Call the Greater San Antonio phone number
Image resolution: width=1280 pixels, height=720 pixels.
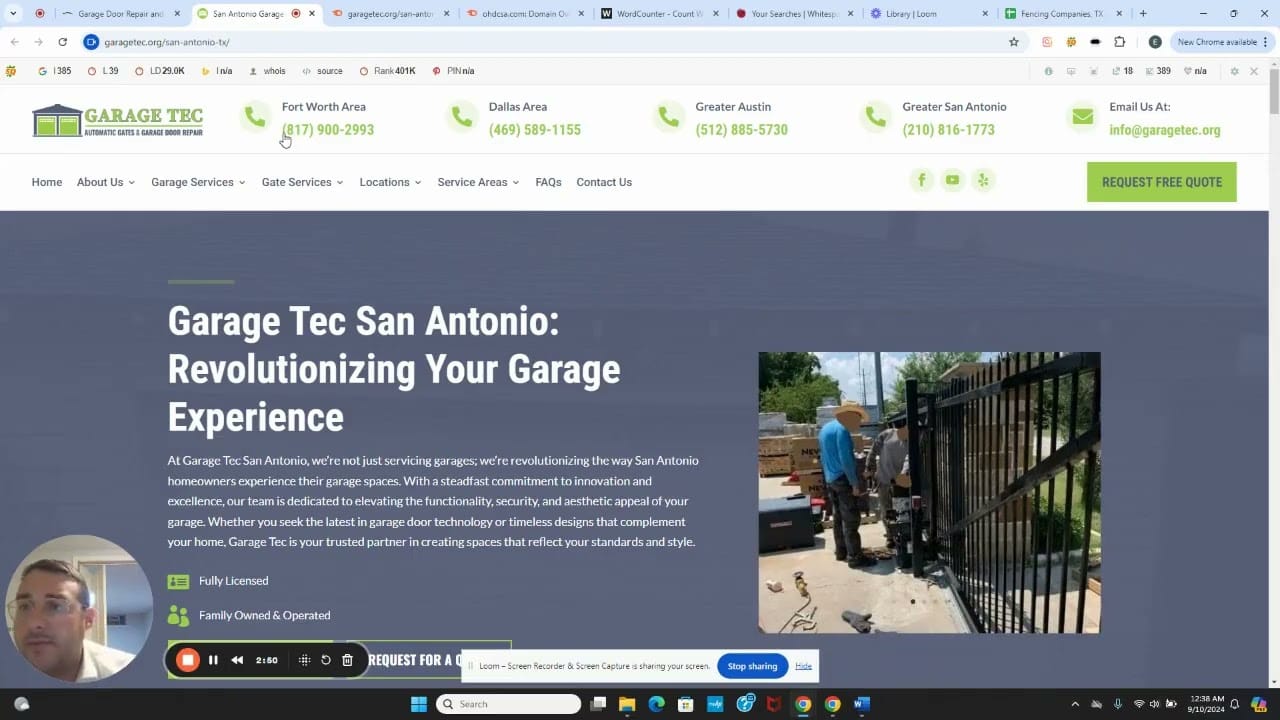[x=948, y=130]
